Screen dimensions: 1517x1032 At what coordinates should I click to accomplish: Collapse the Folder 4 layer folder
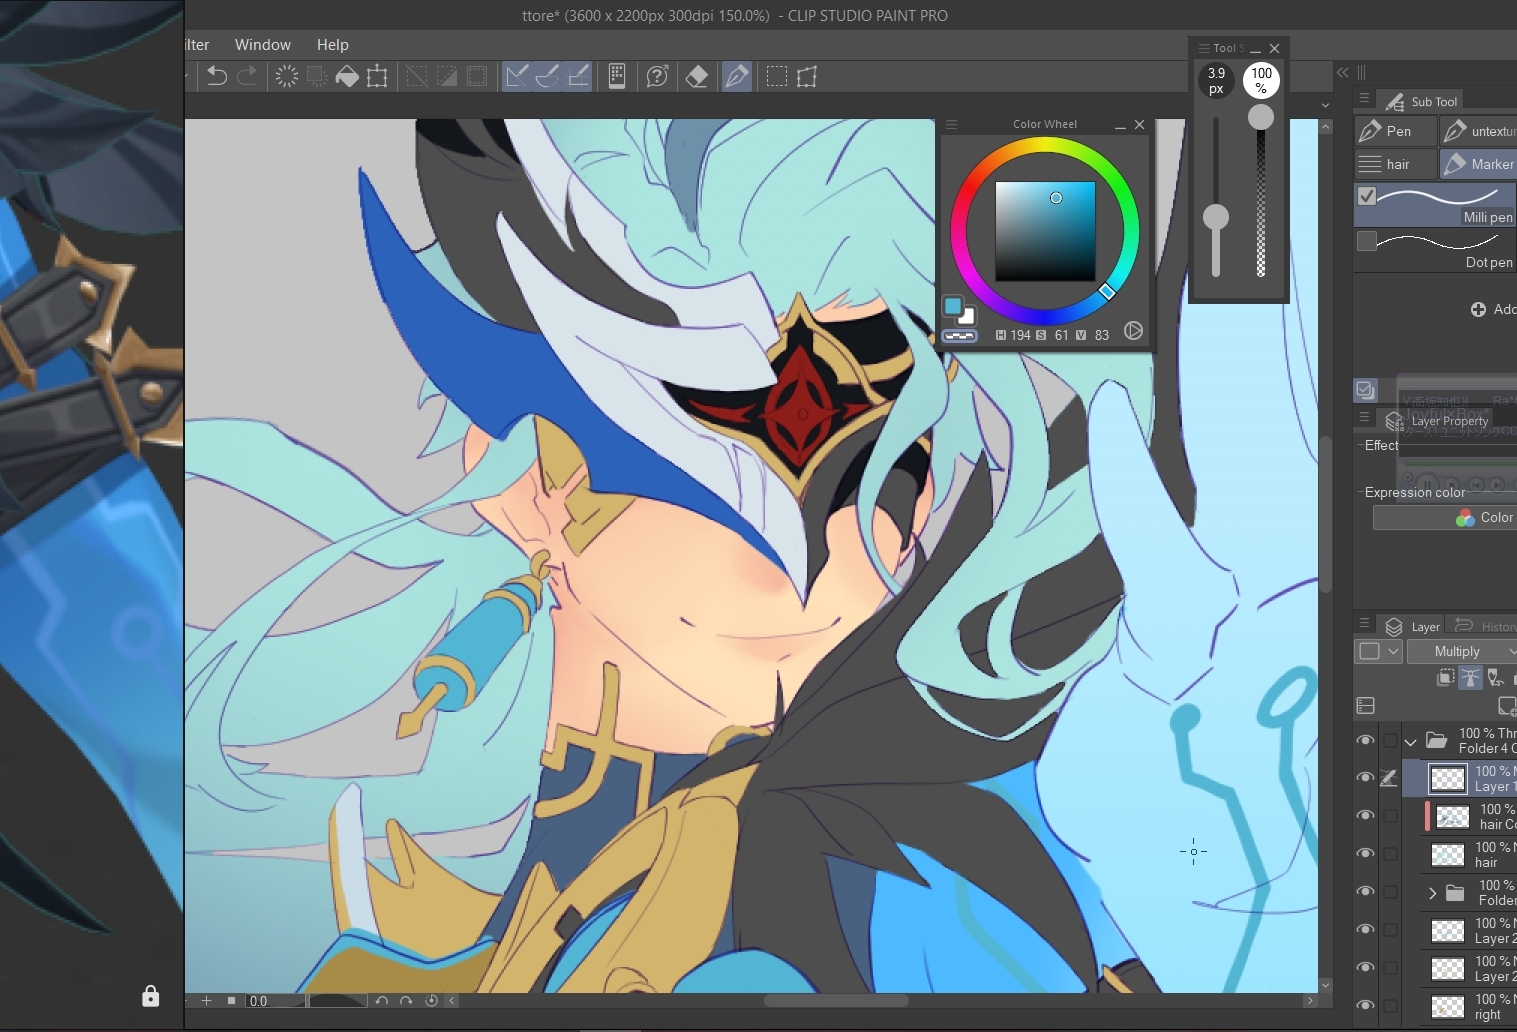tap(1410, 742)
